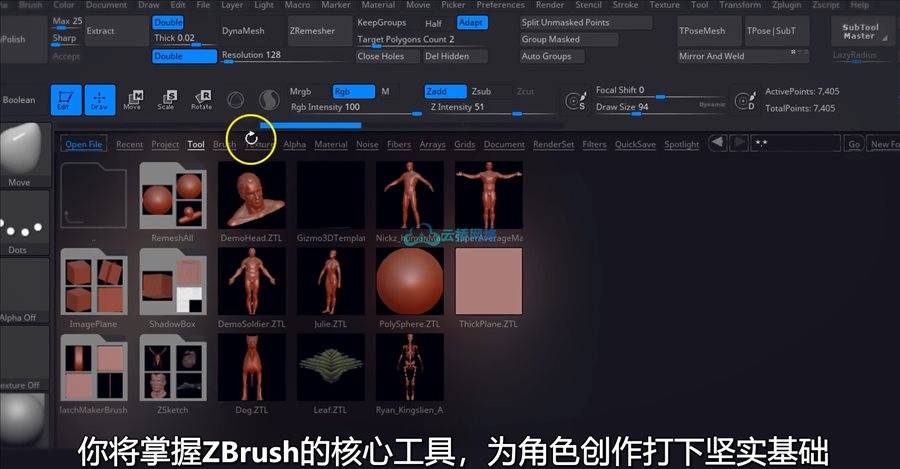The height and width of the screenshot is (469, 900).
Task: Select Dog.ZTL thumbnail
Action: 251,368
